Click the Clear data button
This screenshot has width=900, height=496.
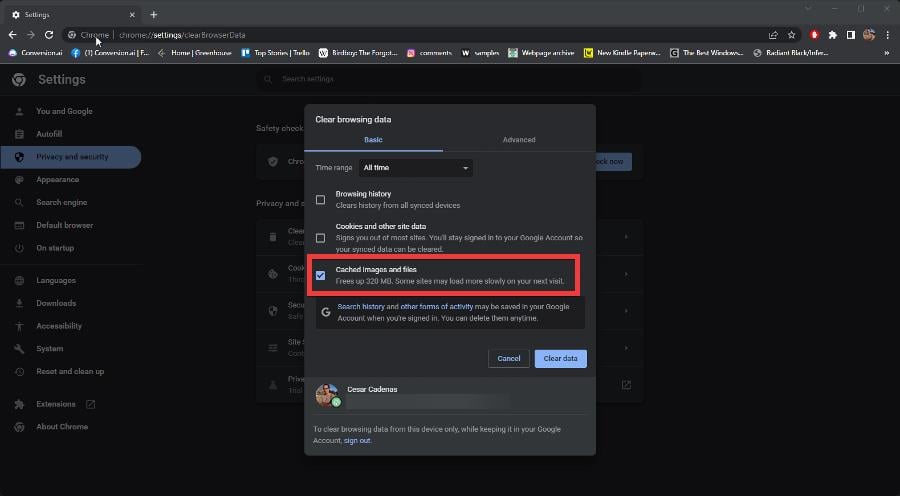click(x=561, y=358)
